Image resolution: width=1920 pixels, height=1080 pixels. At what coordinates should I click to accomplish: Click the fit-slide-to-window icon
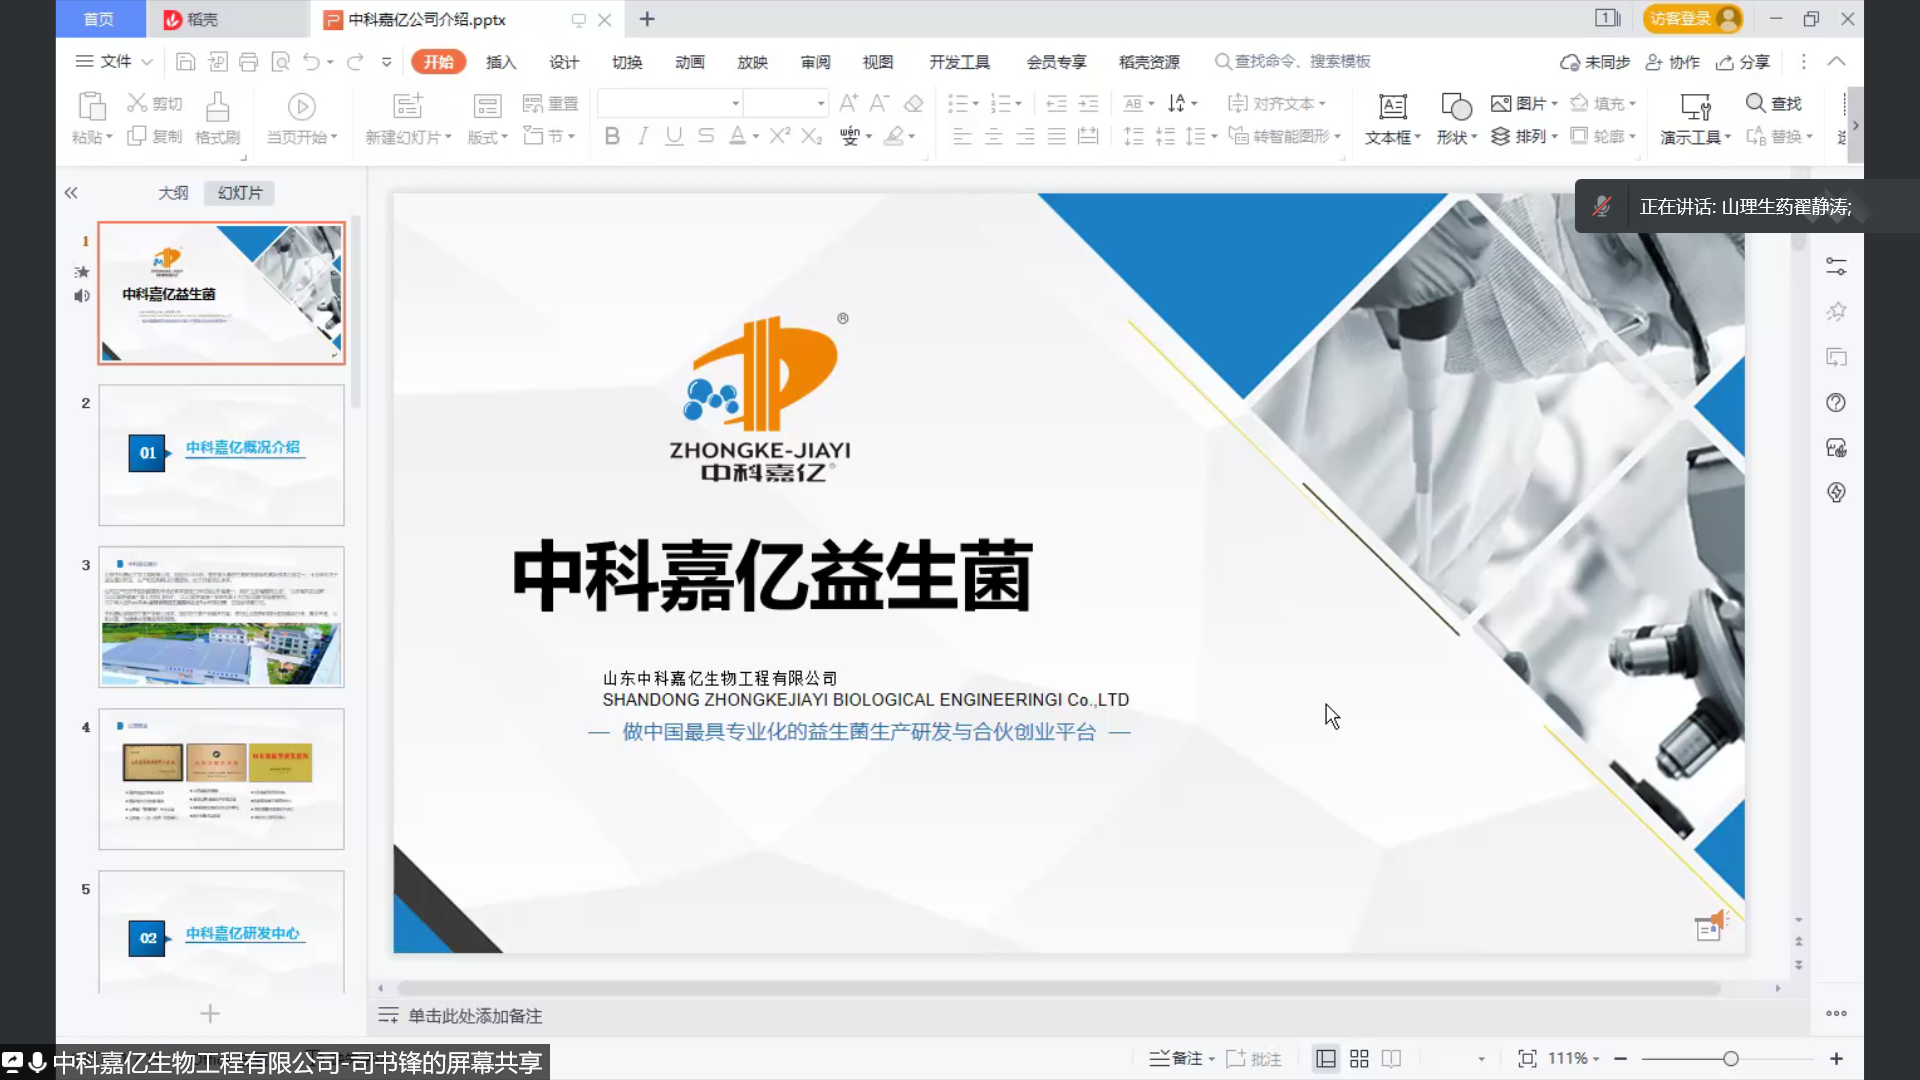1527,1059
